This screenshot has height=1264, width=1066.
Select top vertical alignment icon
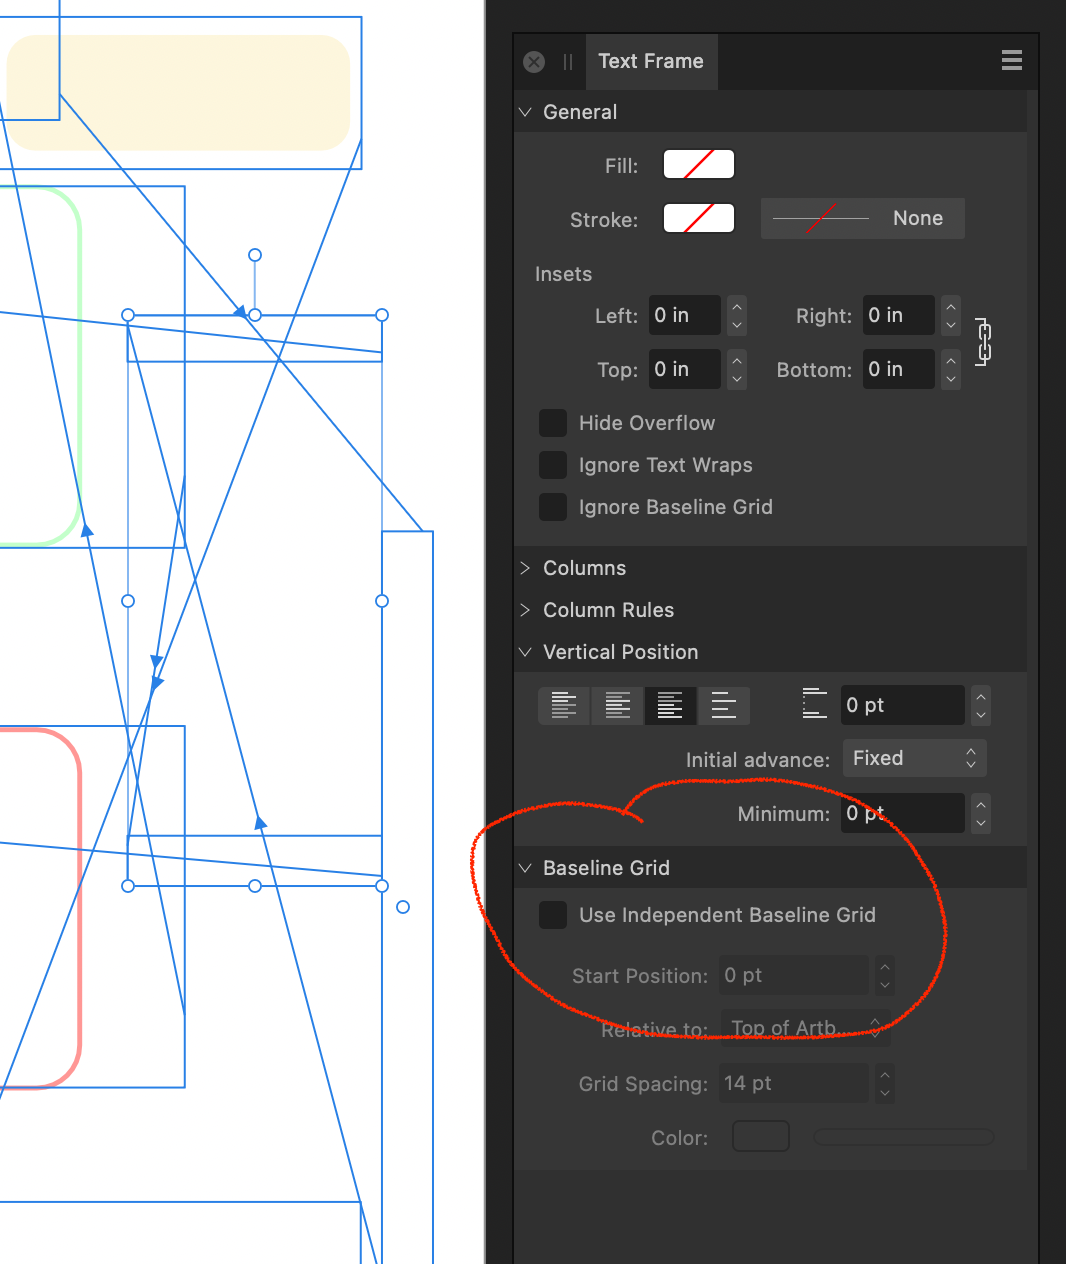tap(564, 705)
